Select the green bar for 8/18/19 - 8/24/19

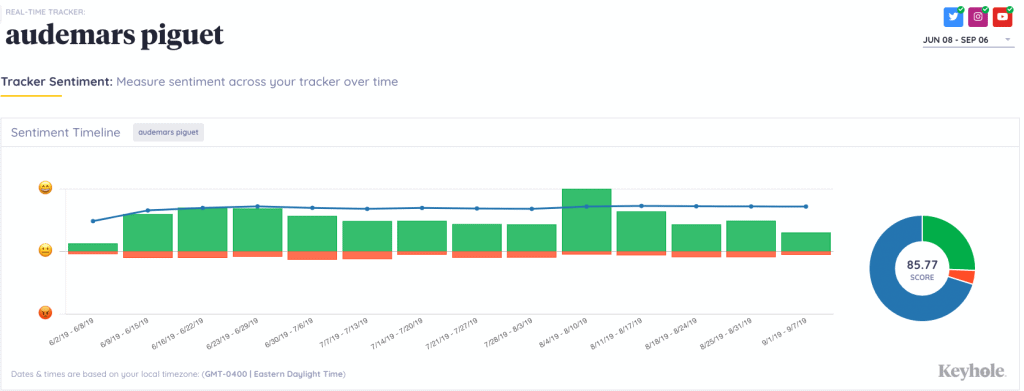[696, 238]
